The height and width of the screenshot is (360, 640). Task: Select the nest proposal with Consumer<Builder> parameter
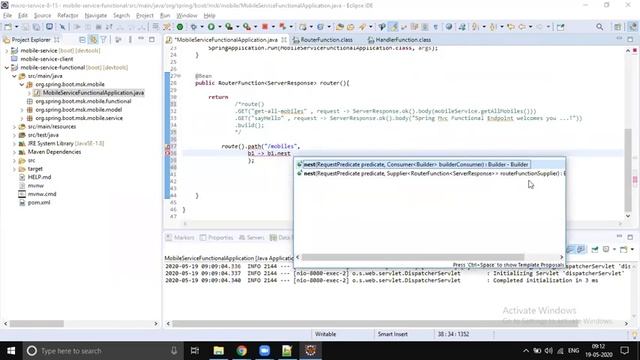[x=430, y=164]
